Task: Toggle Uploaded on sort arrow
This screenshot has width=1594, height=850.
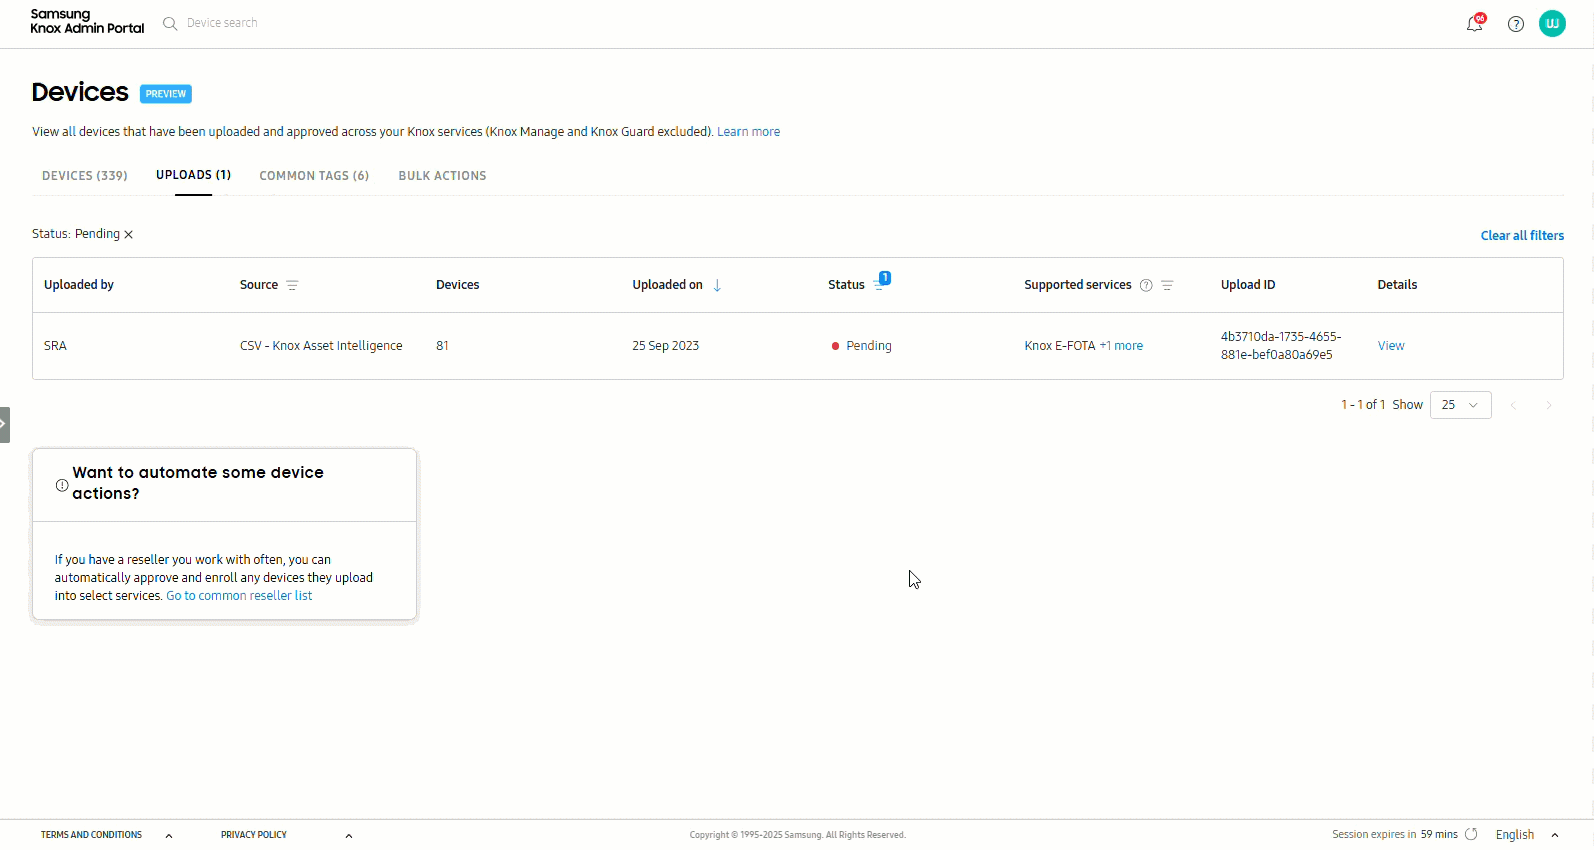Action: (x=717, y=285)
